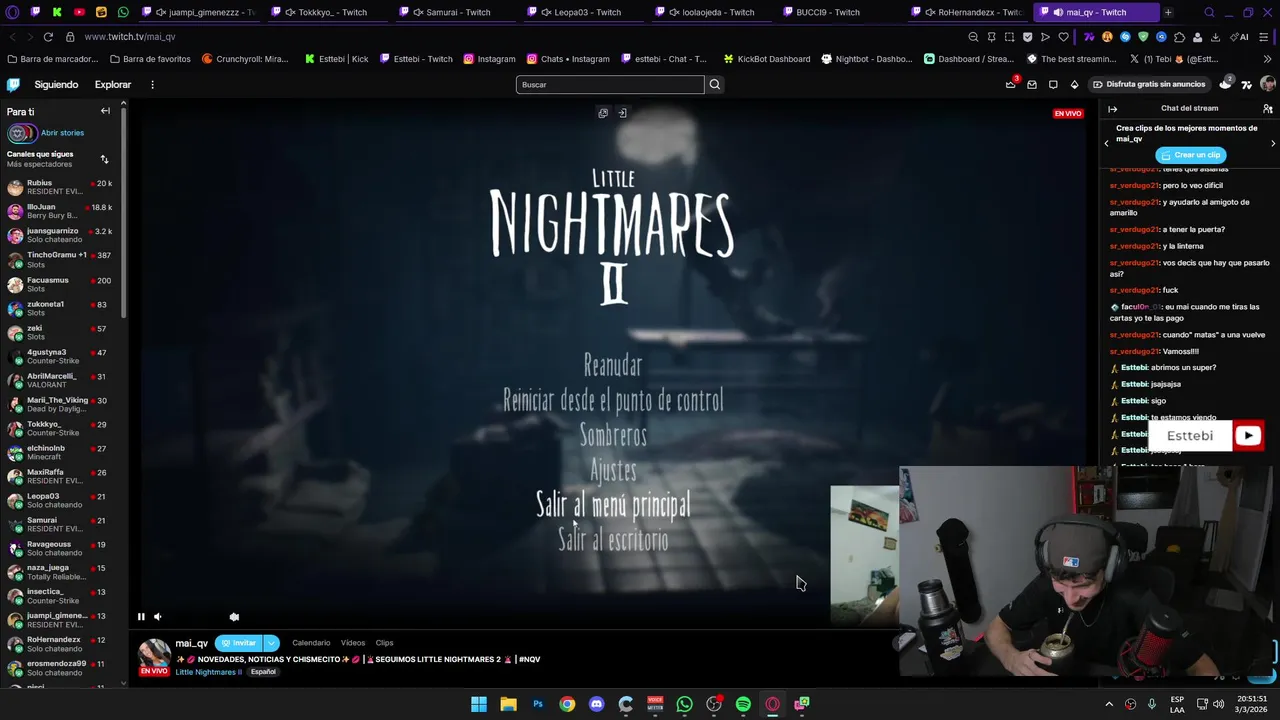Open Spotify from taskbar
This screenshot has height=720, width=1280.
pos(743,704)
